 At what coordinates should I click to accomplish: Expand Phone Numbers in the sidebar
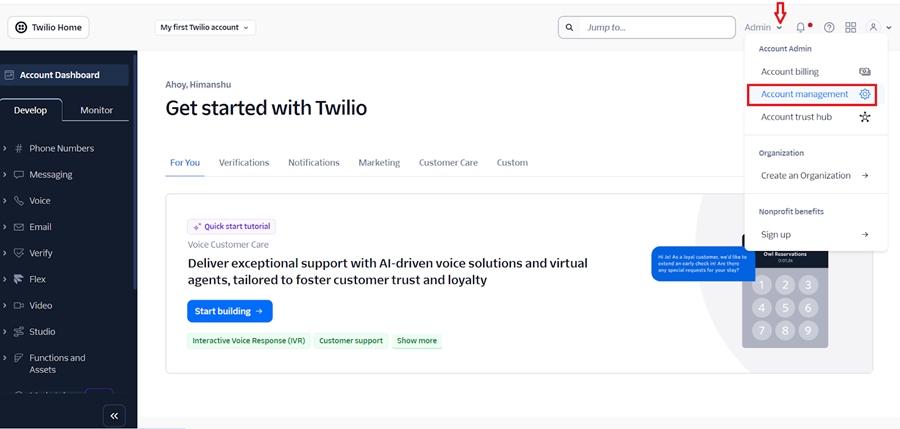[x=61, y=148]
